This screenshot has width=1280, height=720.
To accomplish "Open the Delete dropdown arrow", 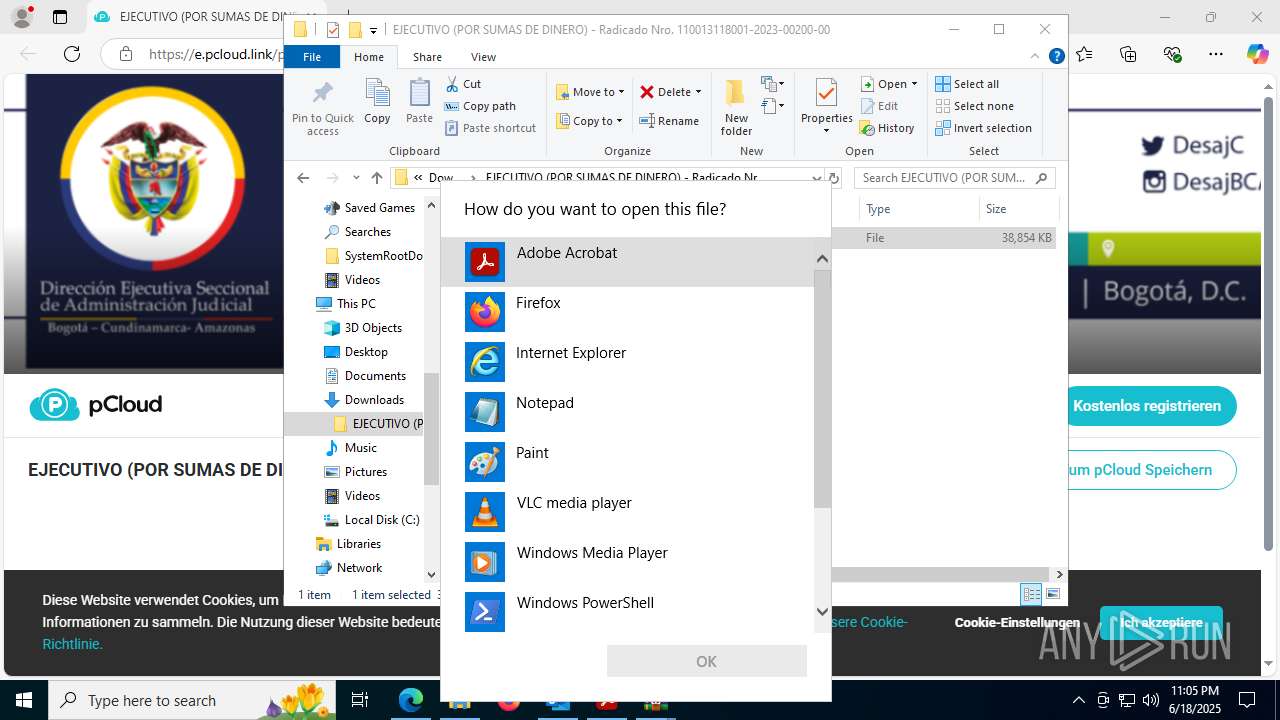I will pyautogui.click(x=698, y=92).
